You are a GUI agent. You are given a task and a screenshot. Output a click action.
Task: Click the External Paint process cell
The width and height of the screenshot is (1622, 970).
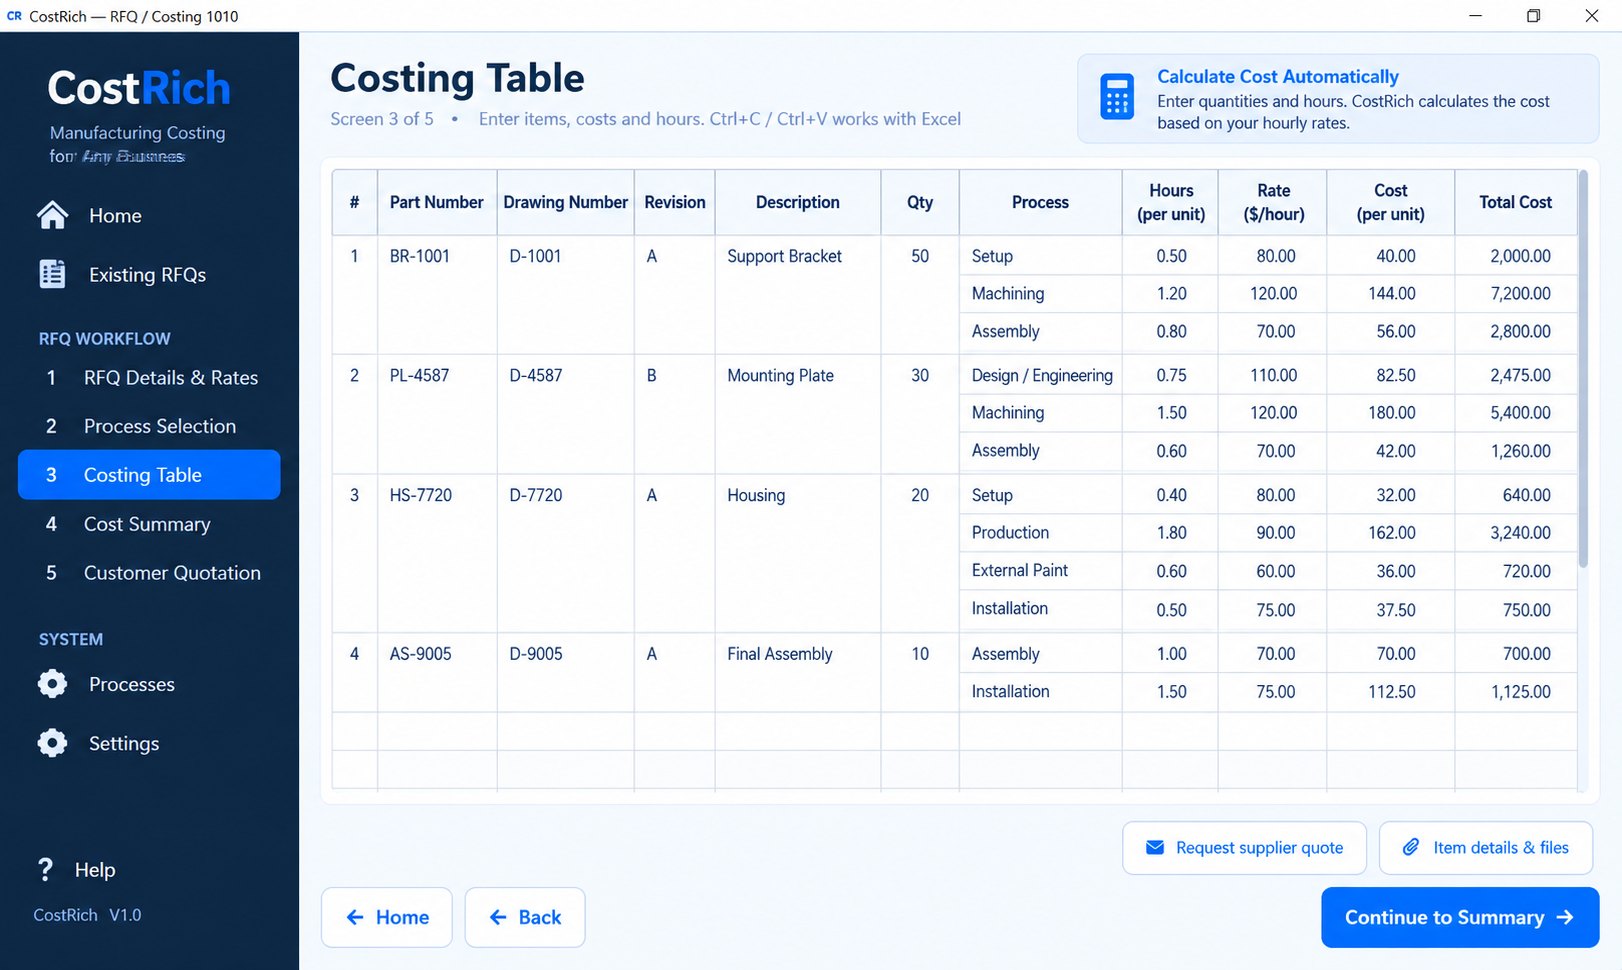point(1041,570)
